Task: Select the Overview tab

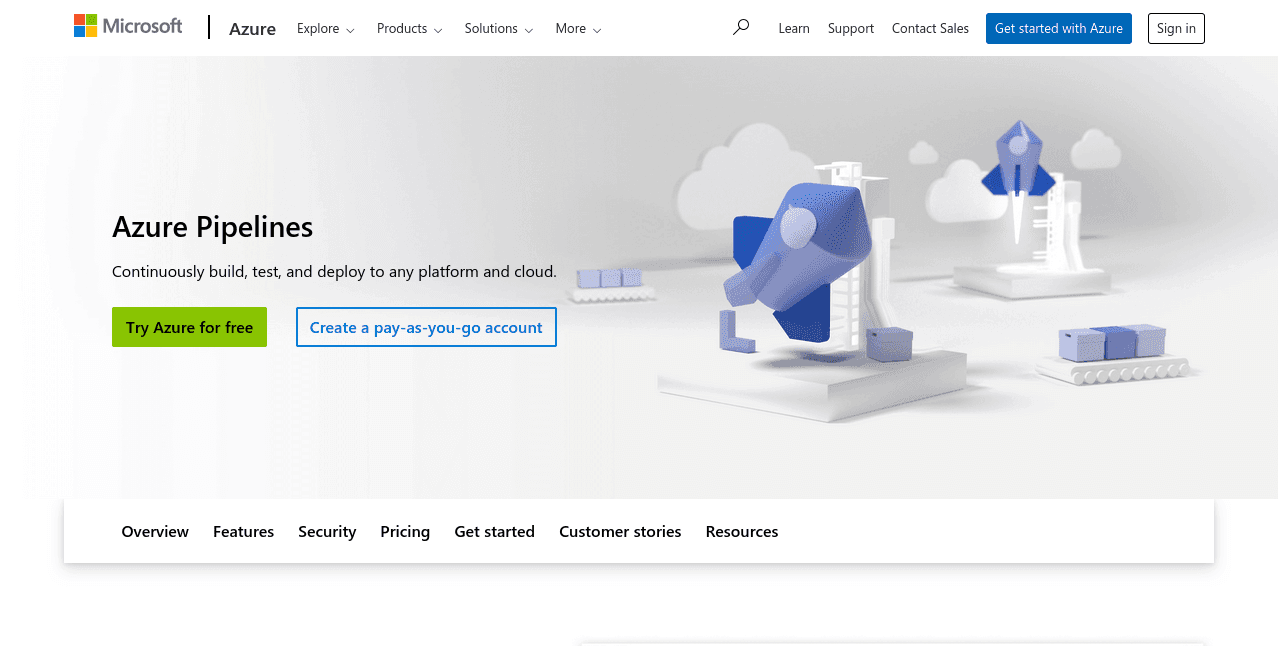Action: 155,532
